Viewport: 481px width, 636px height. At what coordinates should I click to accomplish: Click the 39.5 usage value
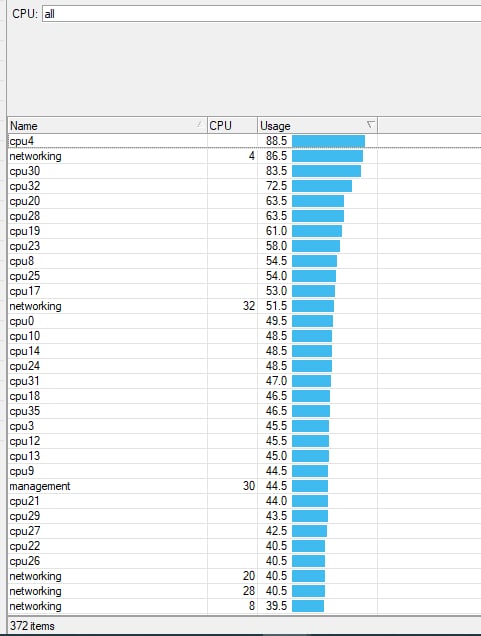point(276,606)
